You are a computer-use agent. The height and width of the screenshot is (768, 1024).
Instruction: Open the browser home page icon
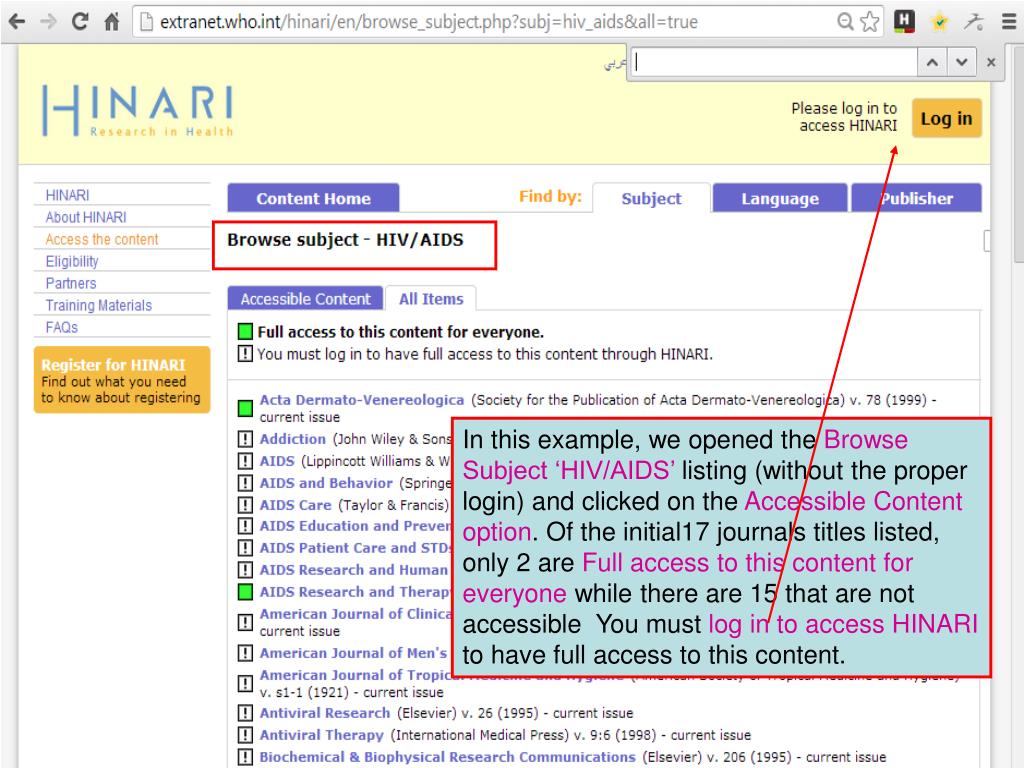click(112, 22)
